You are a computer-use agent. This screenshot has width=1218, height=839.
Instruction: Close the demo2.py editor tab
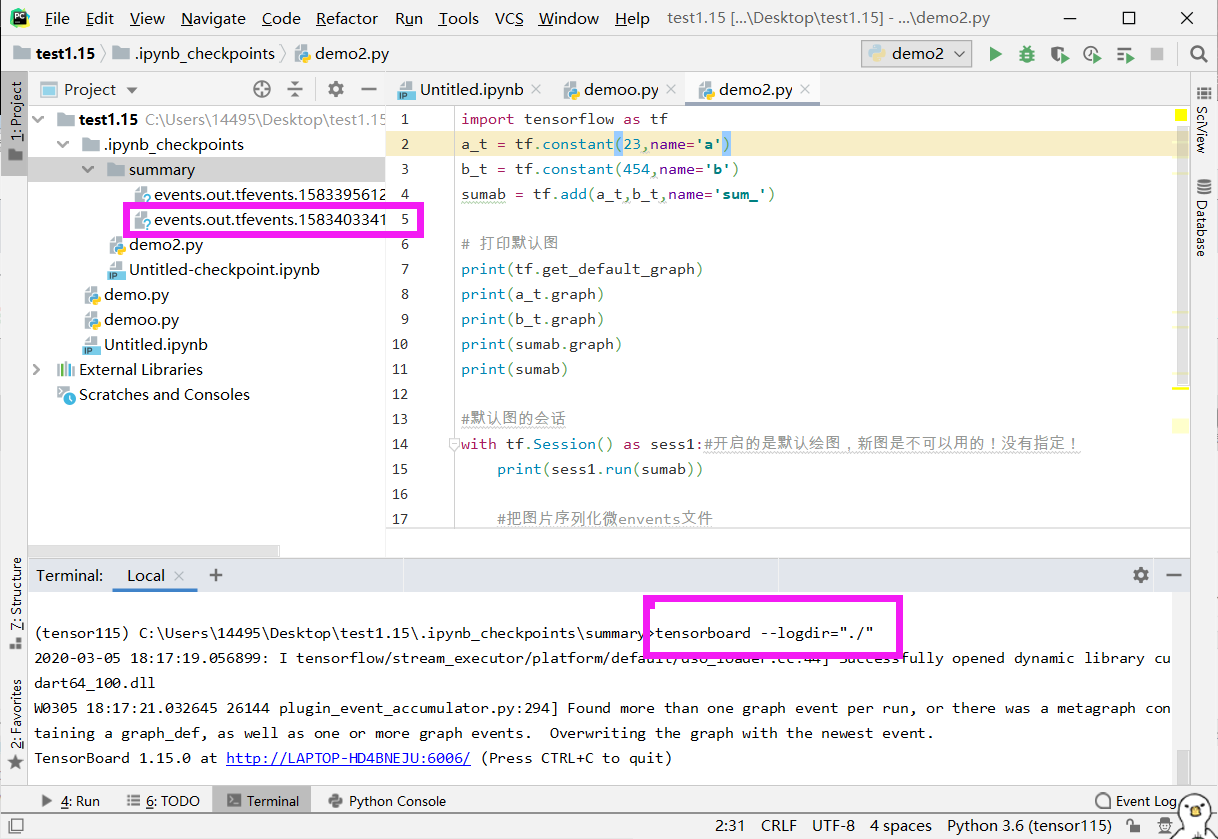coord(804,90)
